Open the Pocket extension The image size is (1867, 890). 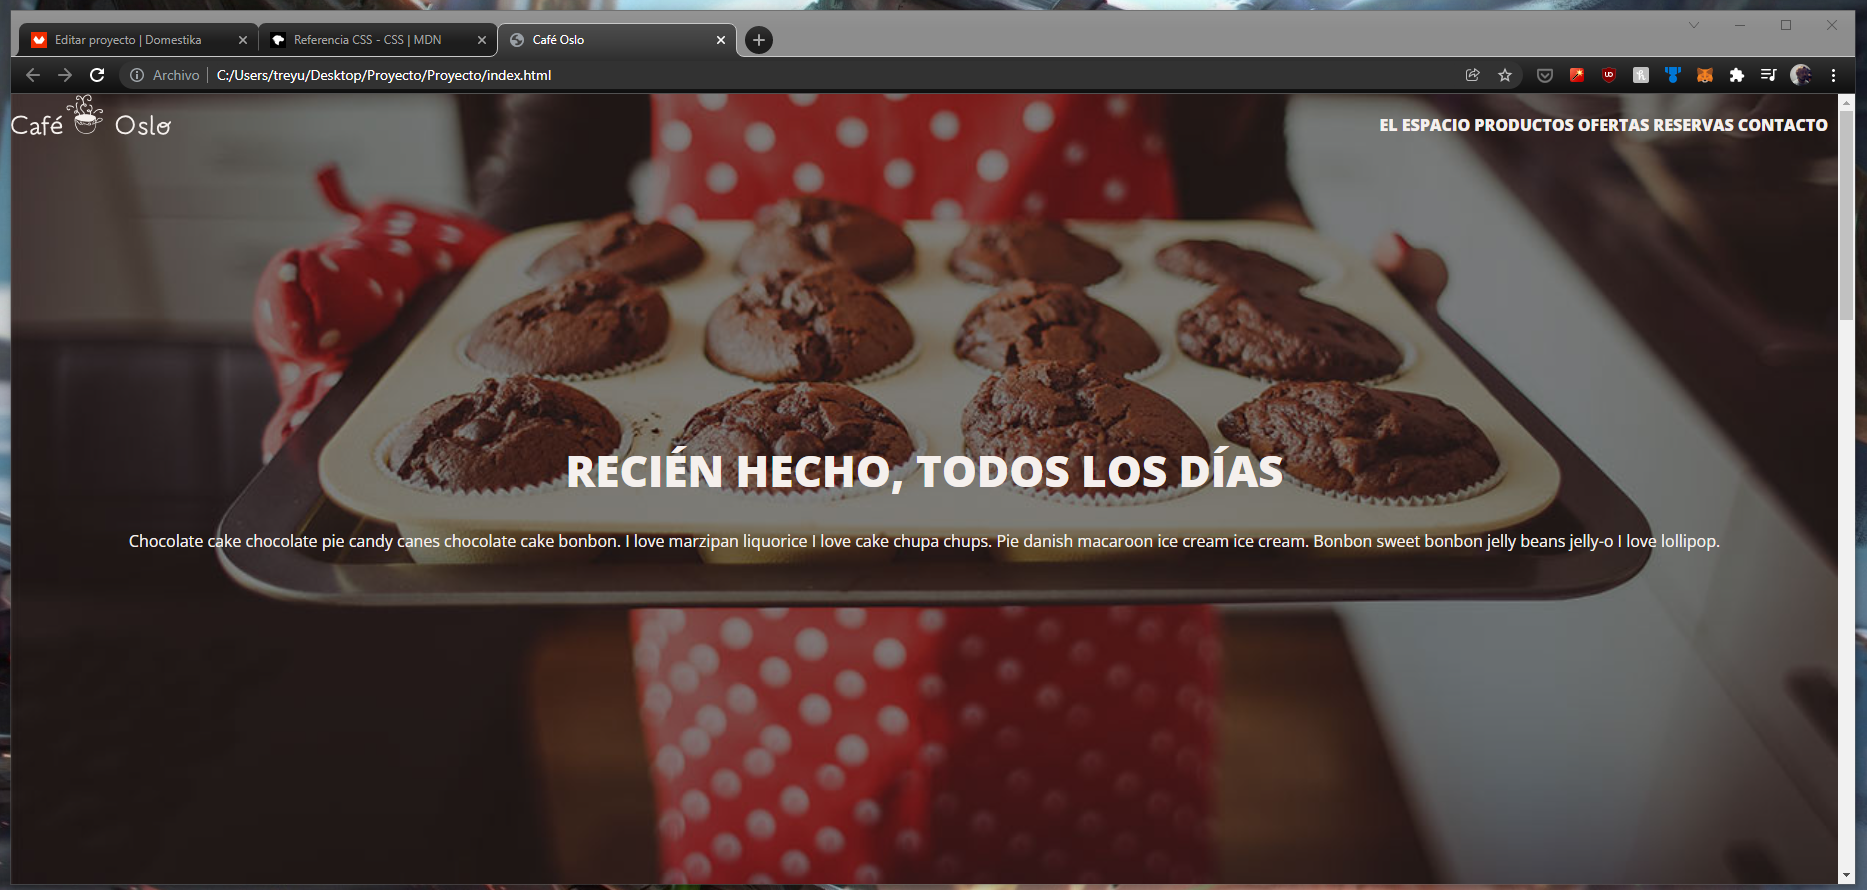pyautogui.click(x=1545, y=75)
